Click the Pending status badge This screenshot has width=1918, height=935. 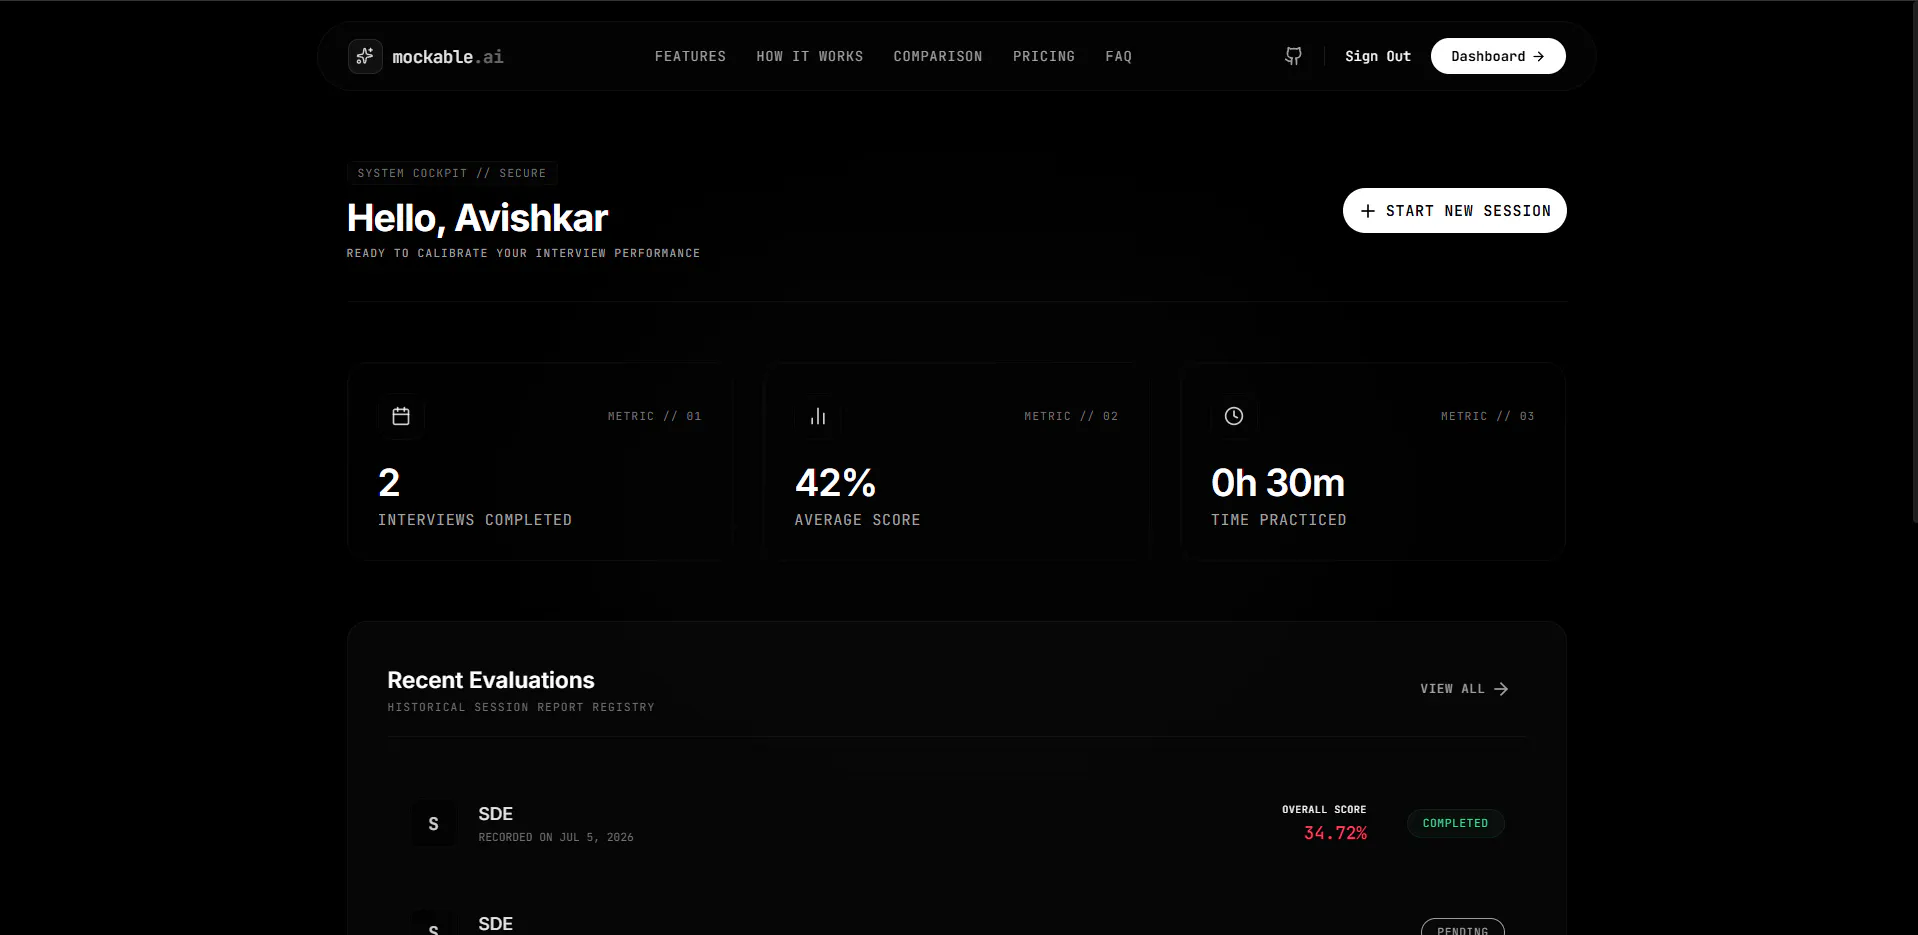point(1463,927)
